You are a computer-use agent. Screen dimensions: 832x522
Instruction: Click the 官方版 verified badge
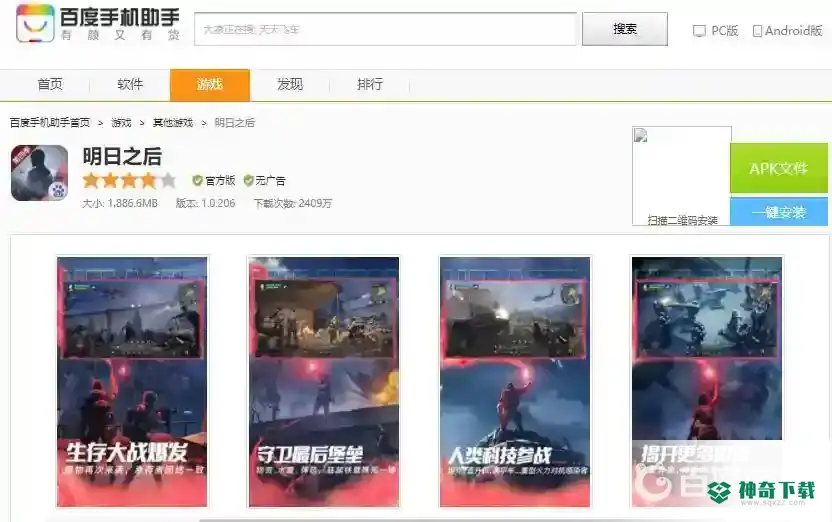tap(213, 180)
